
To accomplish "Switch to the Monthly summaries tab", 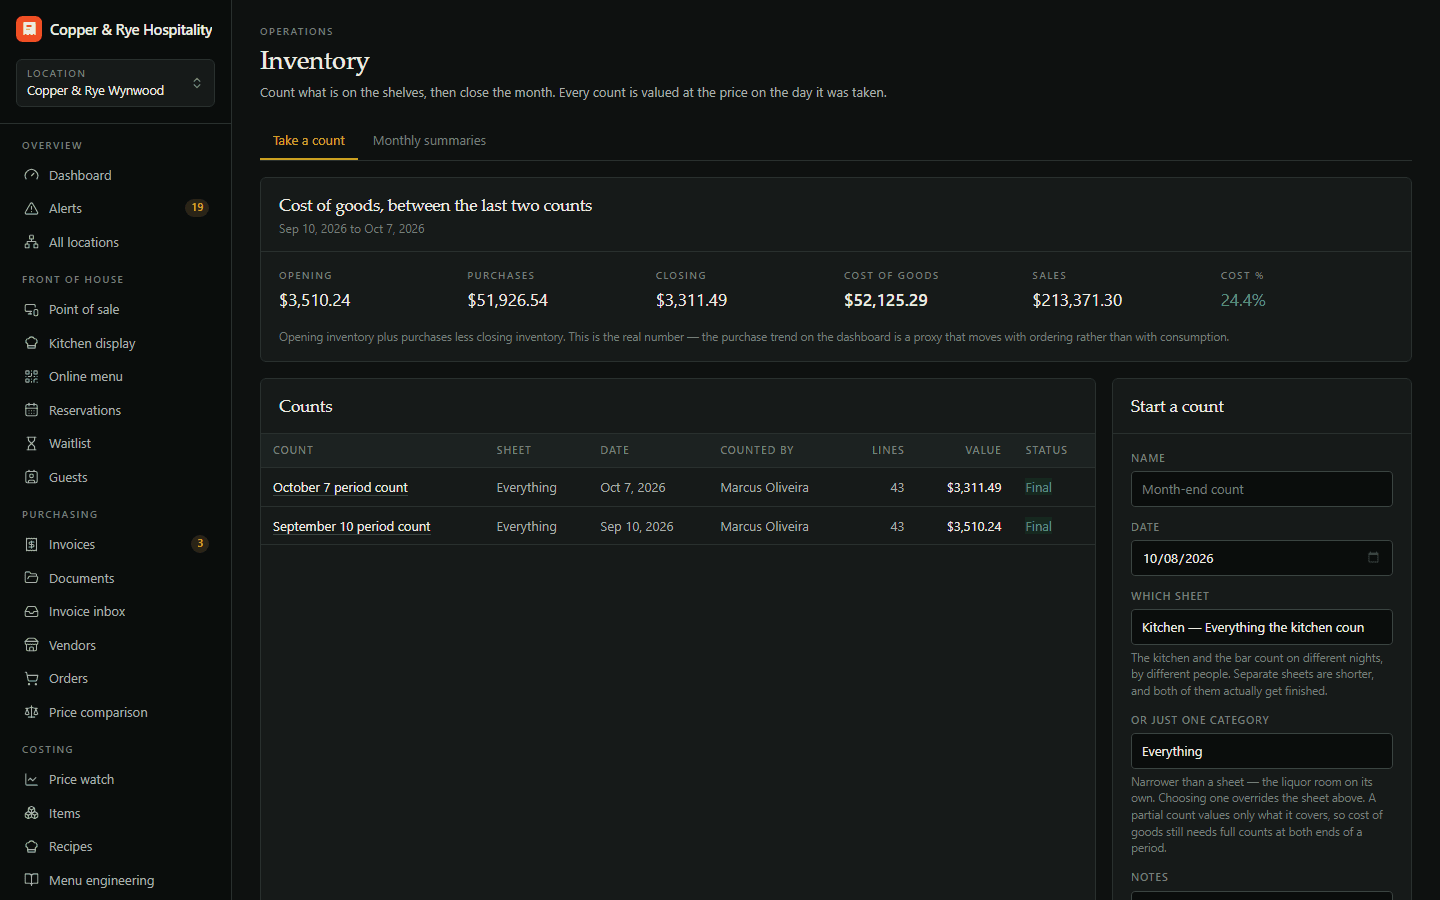I will click(429, 141).
